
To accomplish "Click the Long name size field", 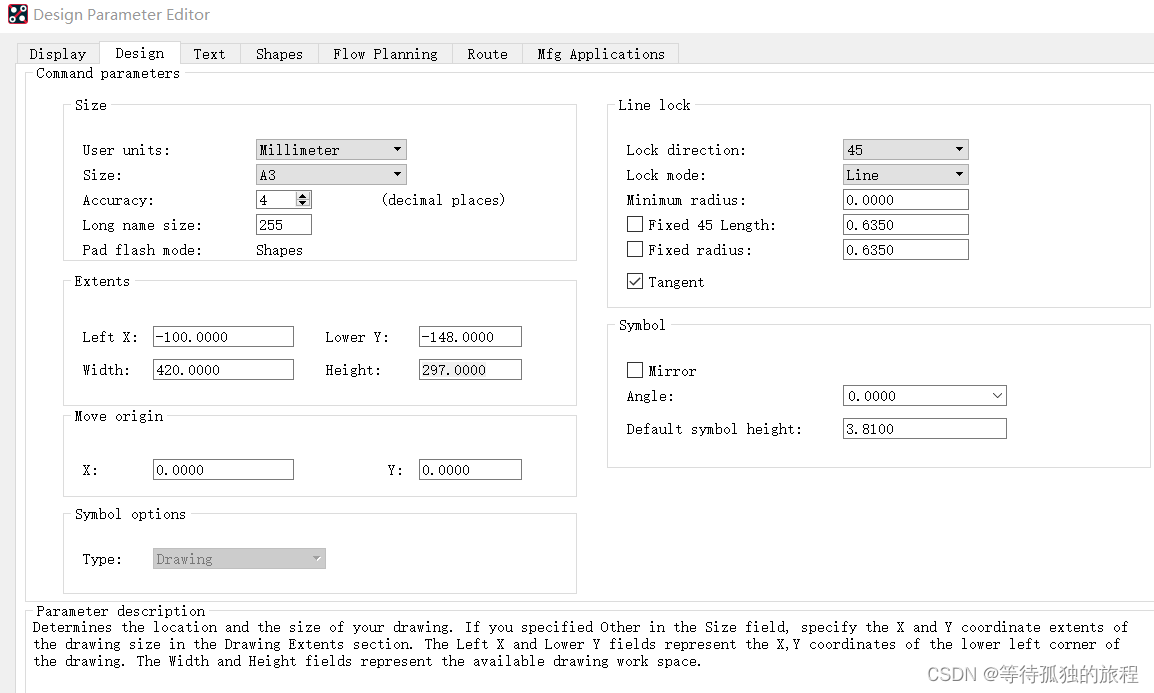I will (x=283, y=225).
